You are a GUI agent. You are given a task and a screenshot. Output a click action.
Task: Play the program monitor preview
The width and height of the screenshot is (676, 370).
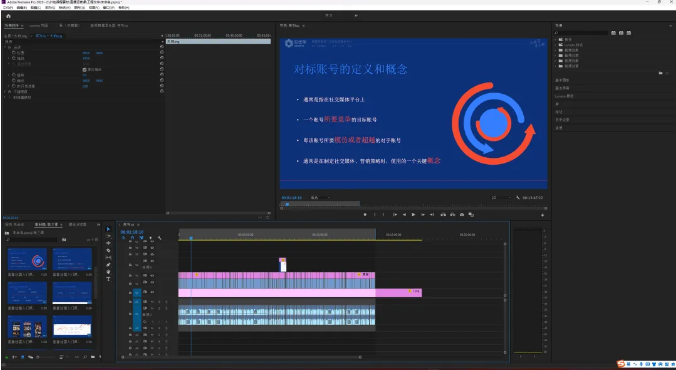coord(413,214)
